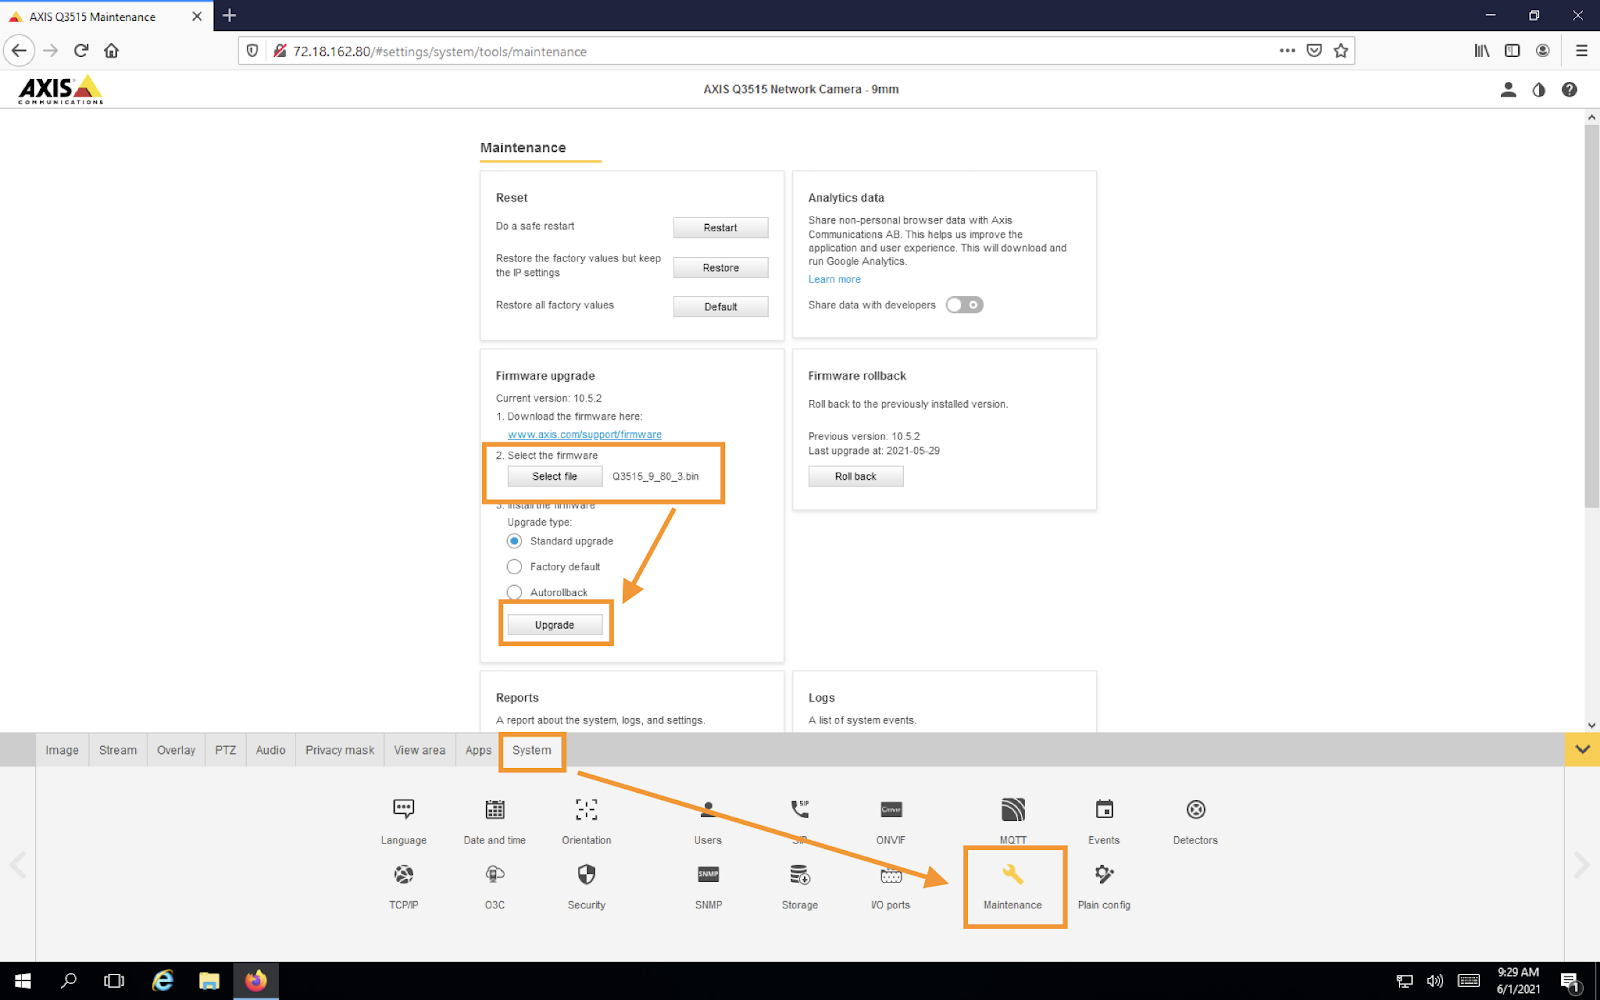Click the Roll back button
Viewport: 1600px width, 1000px height.
(x=855, y=476)
